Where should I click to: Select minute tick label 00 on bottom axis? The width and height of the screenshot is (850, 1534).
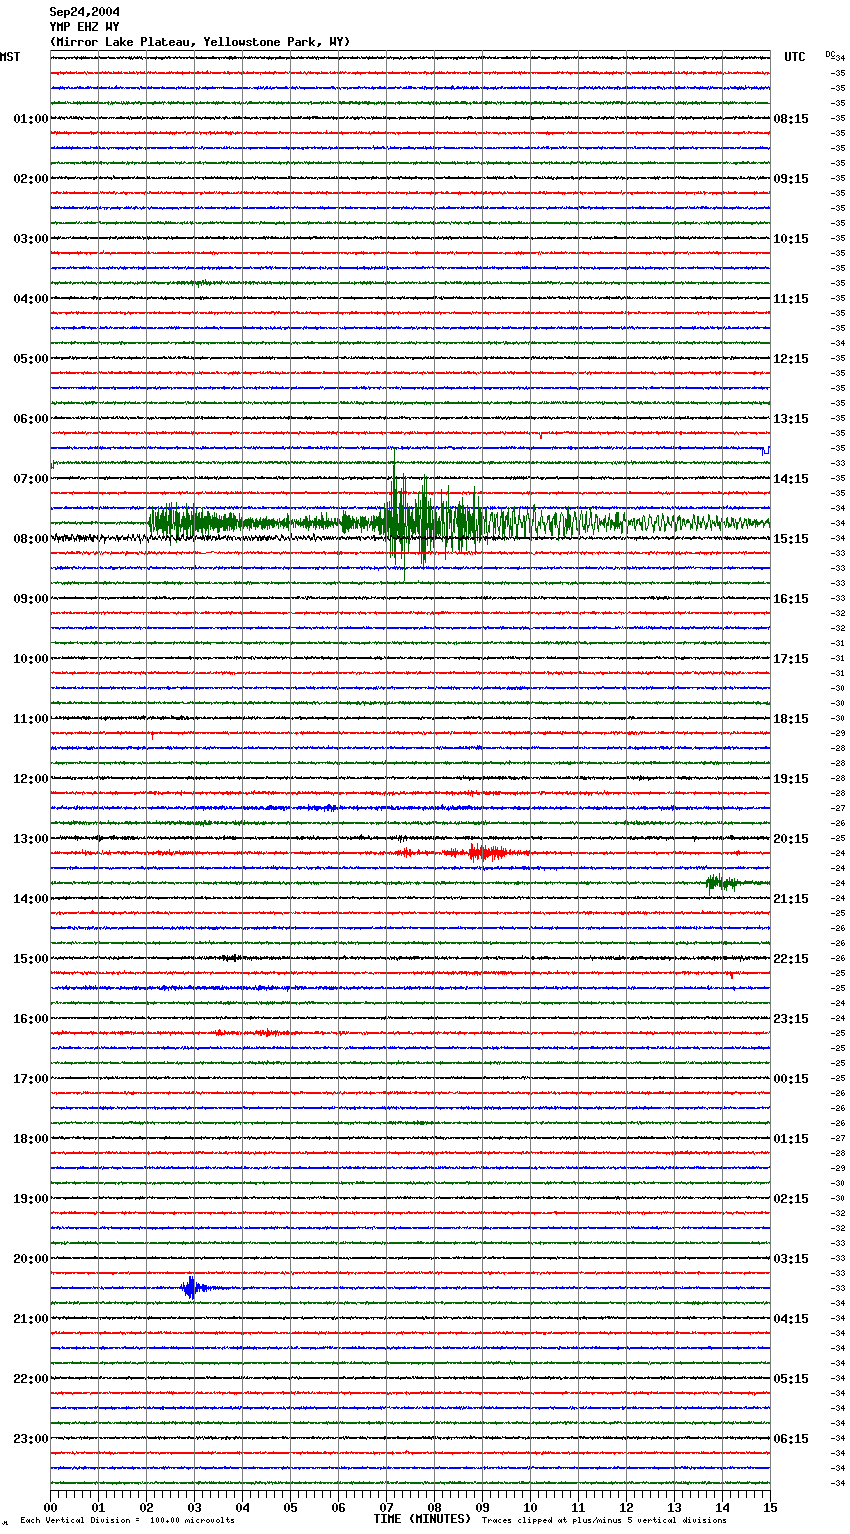(x=50, y=1507)
